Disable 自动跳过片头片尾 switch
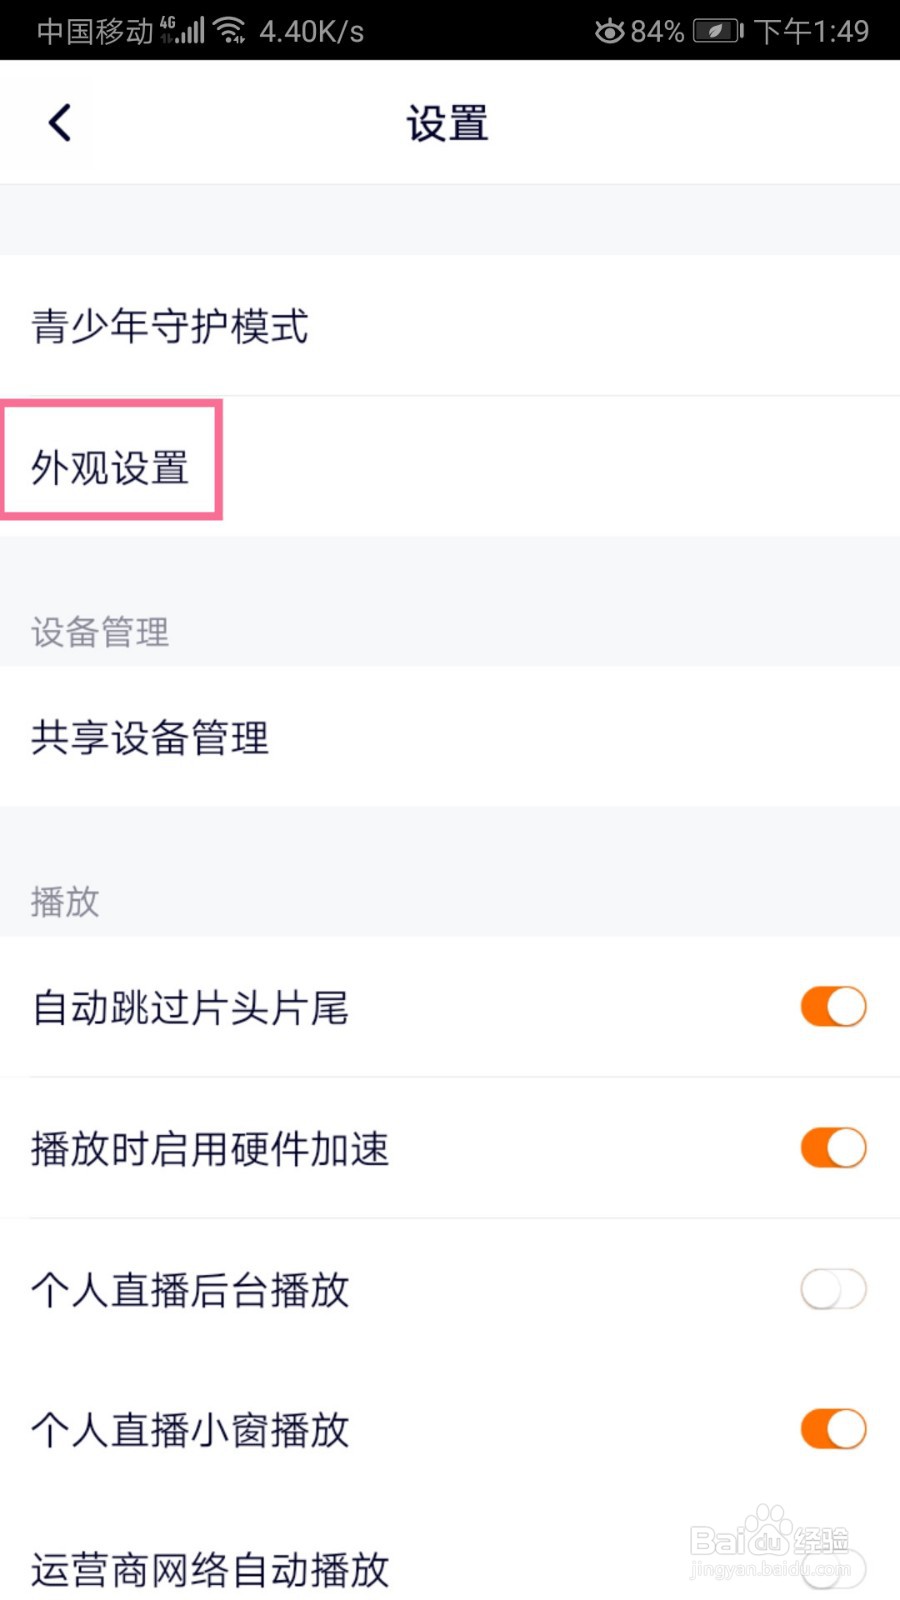The width and height of the screenshot is (900, 1600). (x=833, y=1007)
